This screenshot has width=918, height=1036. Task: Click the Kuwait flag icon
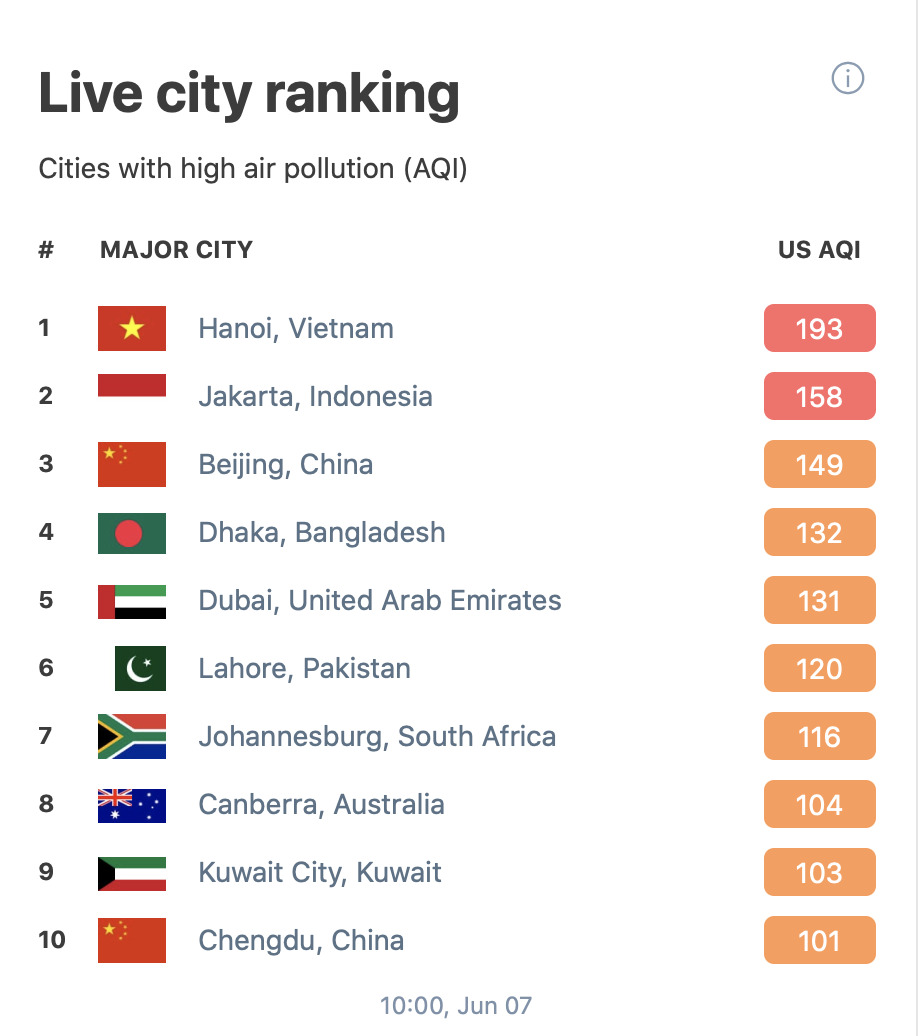tap(131, 872)
